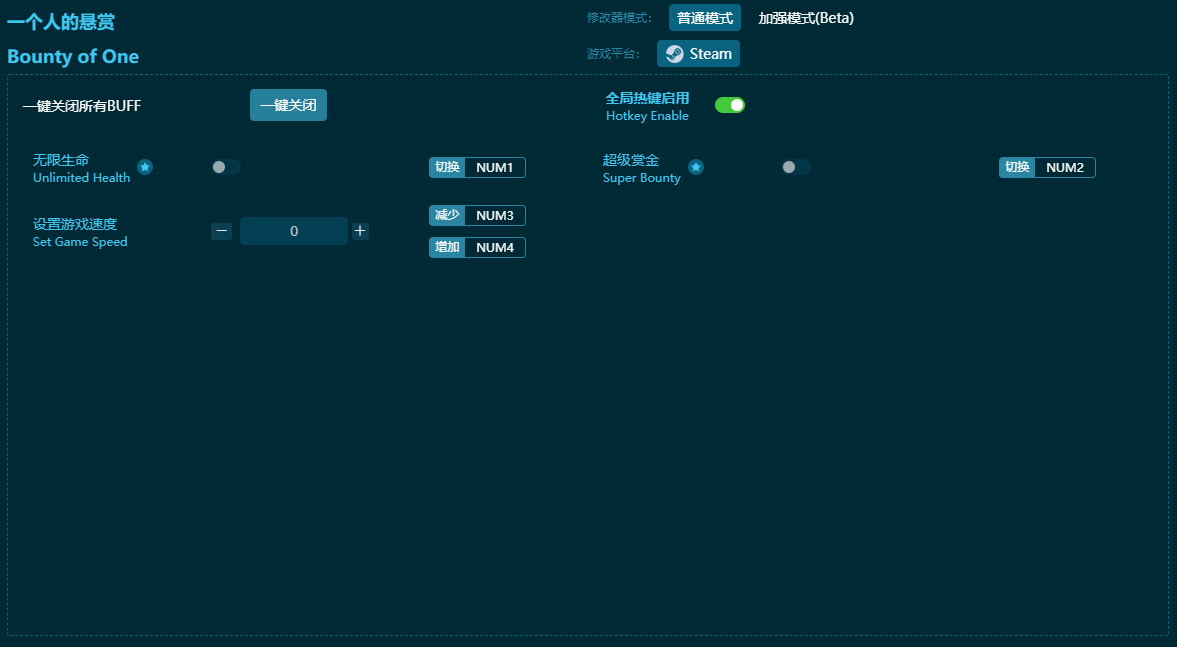Click the 一键关闭 disable-all button
The width and height of the screenshot is (1177, 647).
tap(288, 105)
